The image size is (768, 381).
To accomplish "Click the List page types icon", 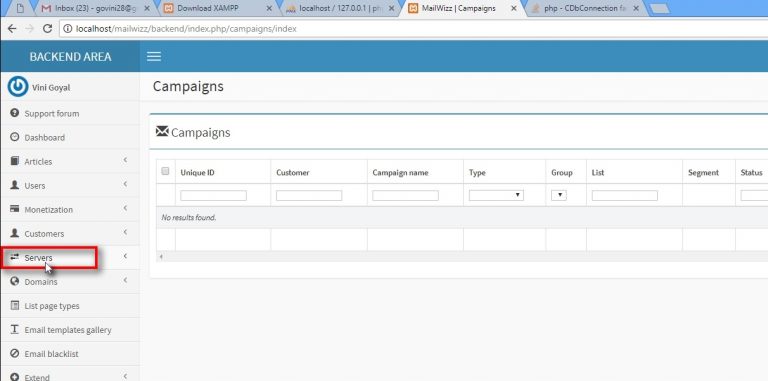I will (x=15, y=306).
